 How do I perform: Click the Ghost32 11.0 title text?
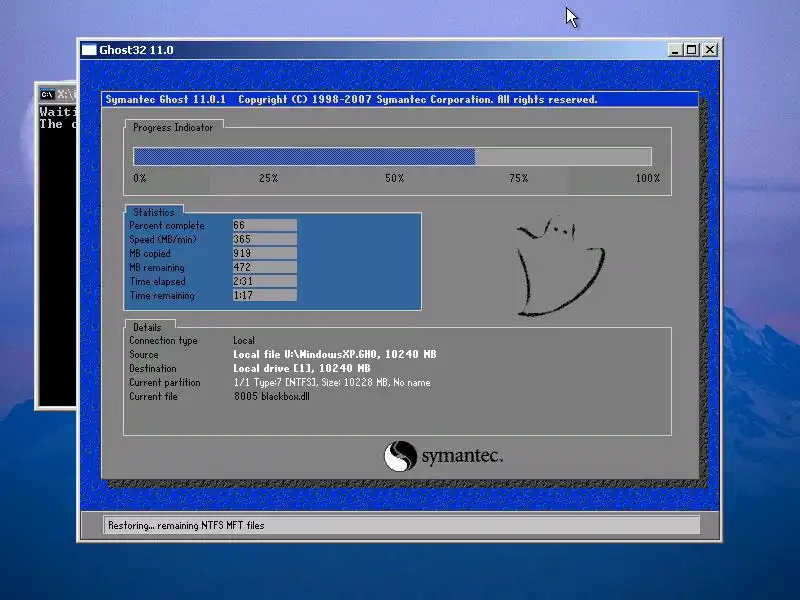[x=136, y=50]
